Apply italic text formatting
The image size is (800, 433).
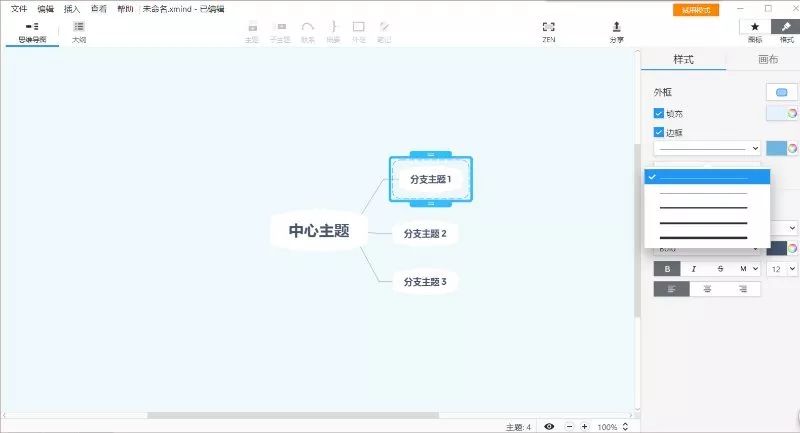[x=693, y=269]
